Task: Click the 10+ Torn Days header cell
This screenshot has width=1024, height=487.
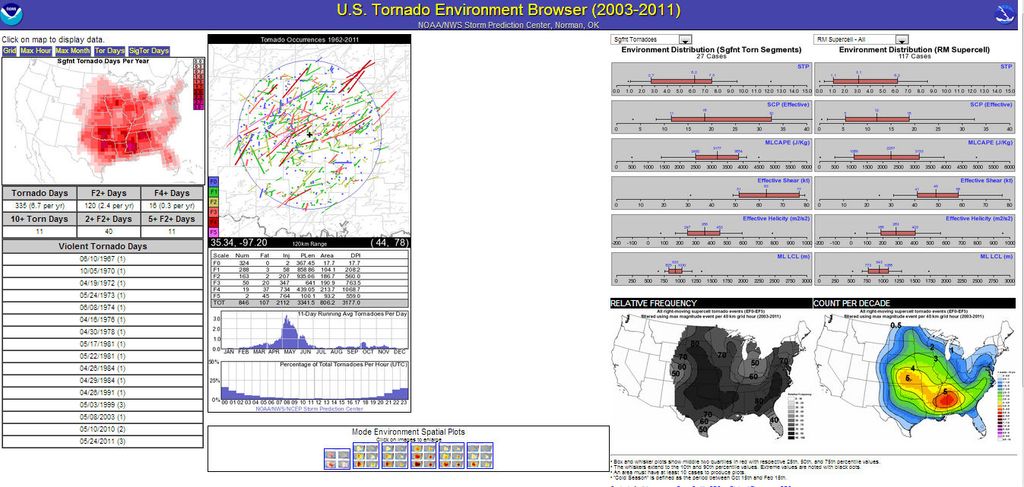Action: coord(39,219)
